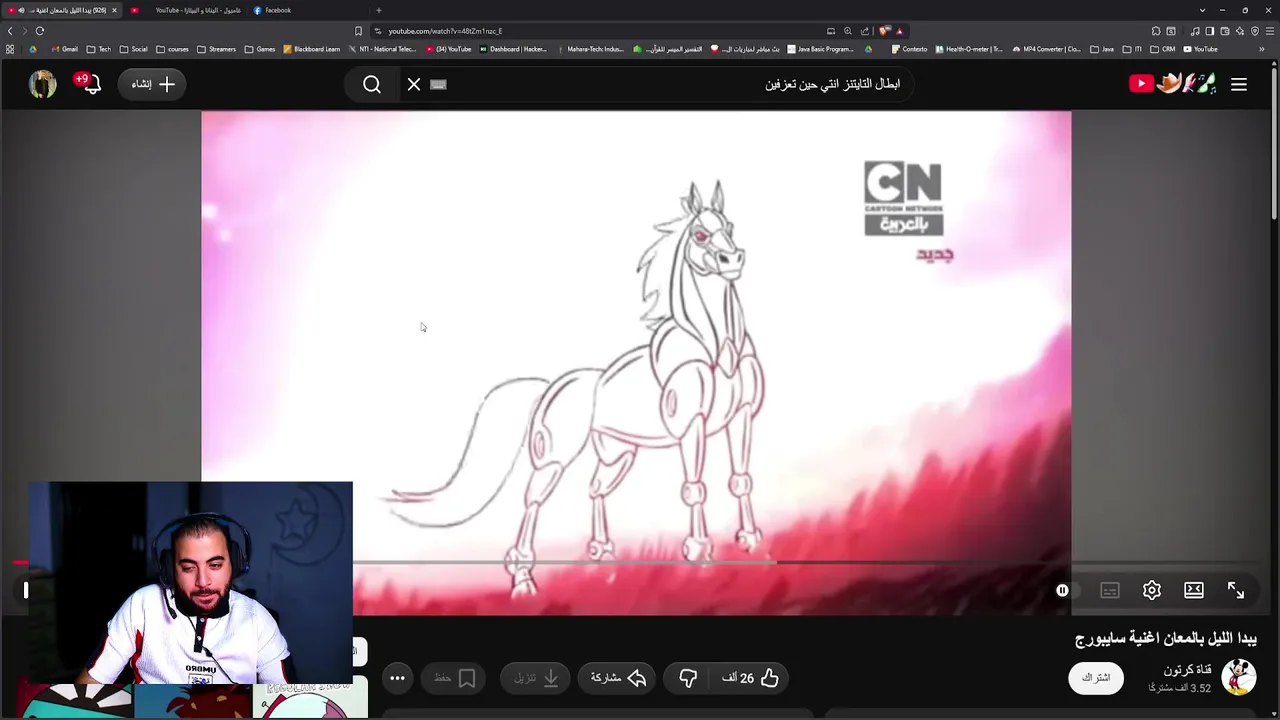Image resolution: width=1280 pixels, height=720 pixels.
Task: Click the search magnifier button
Action: 372,85
